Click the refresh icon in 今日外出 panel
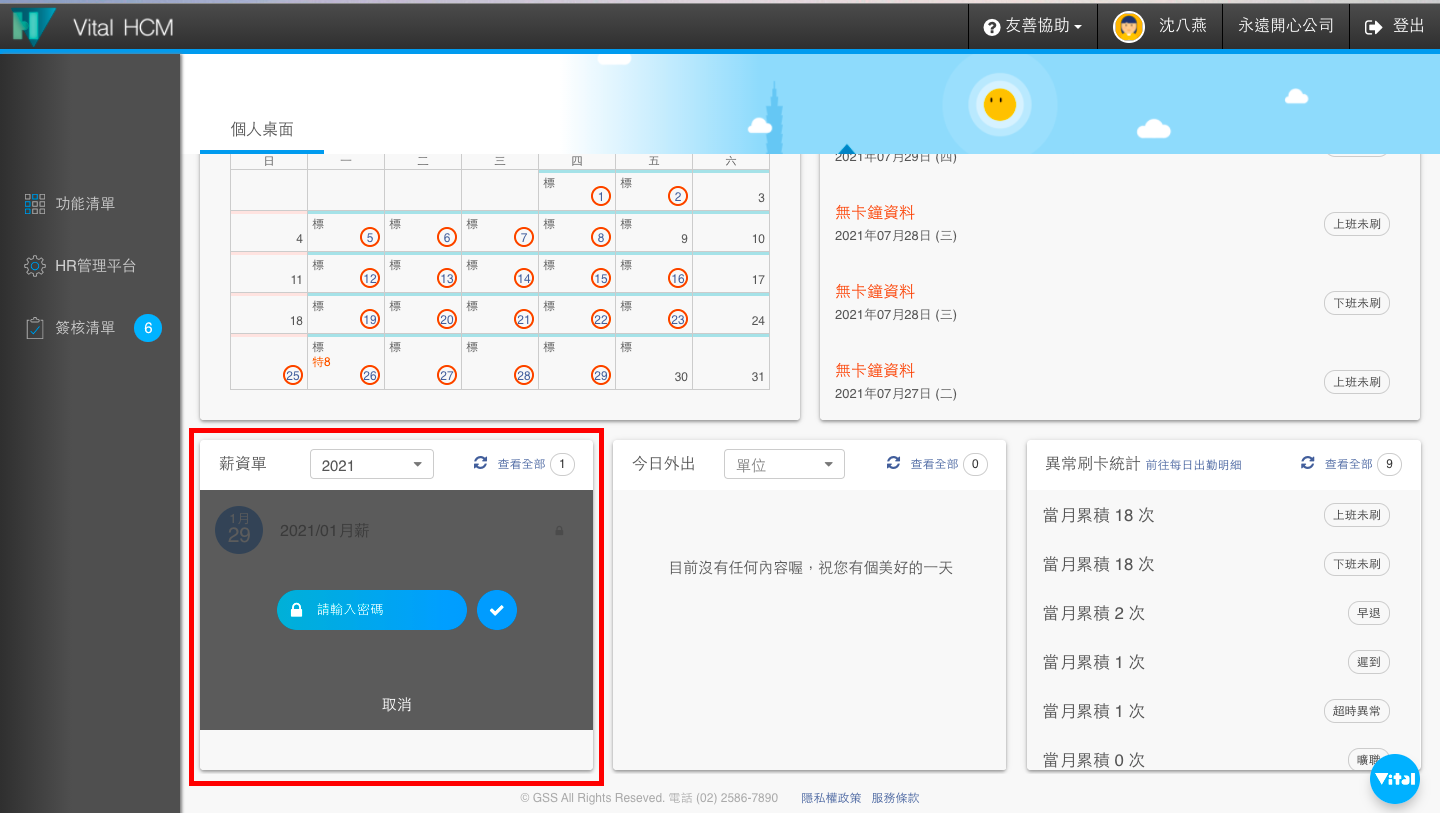This screenshot has width=1440, height=813. point(894,463)
